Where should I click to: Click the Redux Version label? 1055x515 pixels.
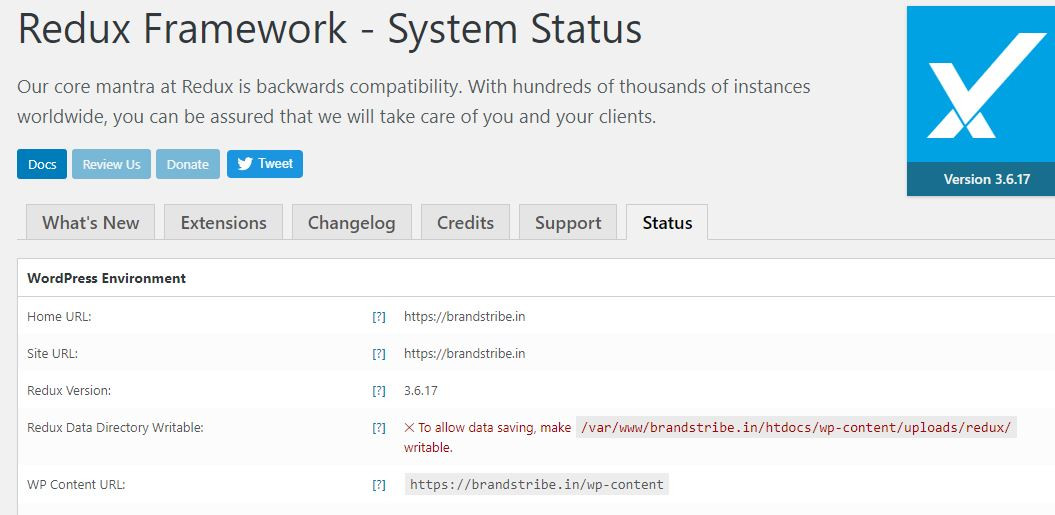coord(69,390)
